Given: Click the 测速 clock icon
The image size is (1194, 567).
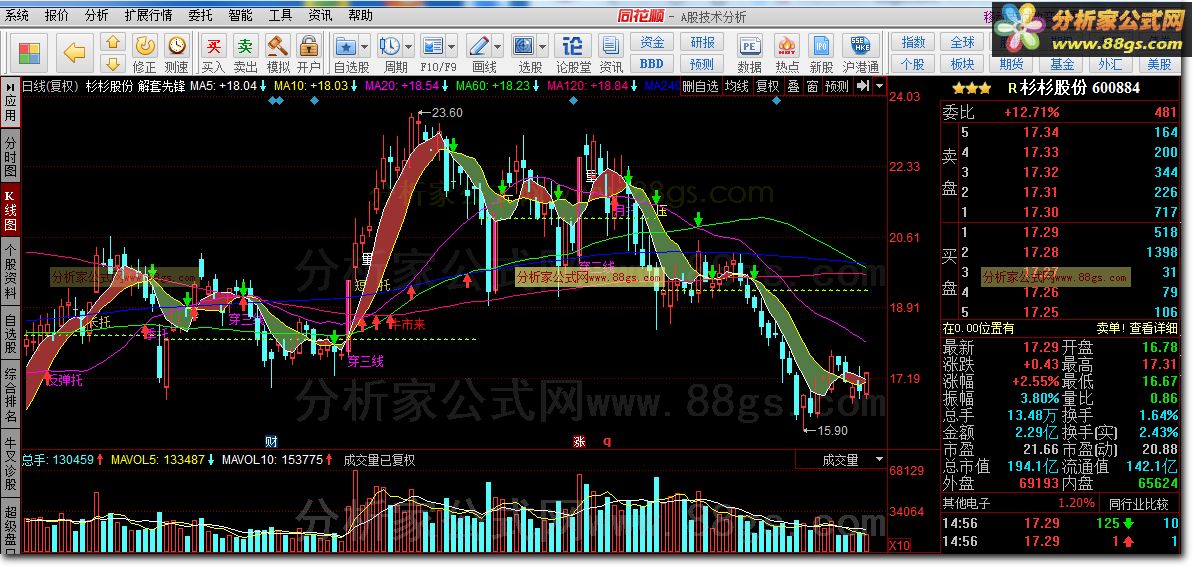Looking at the screenshot, I should (177, 46).
